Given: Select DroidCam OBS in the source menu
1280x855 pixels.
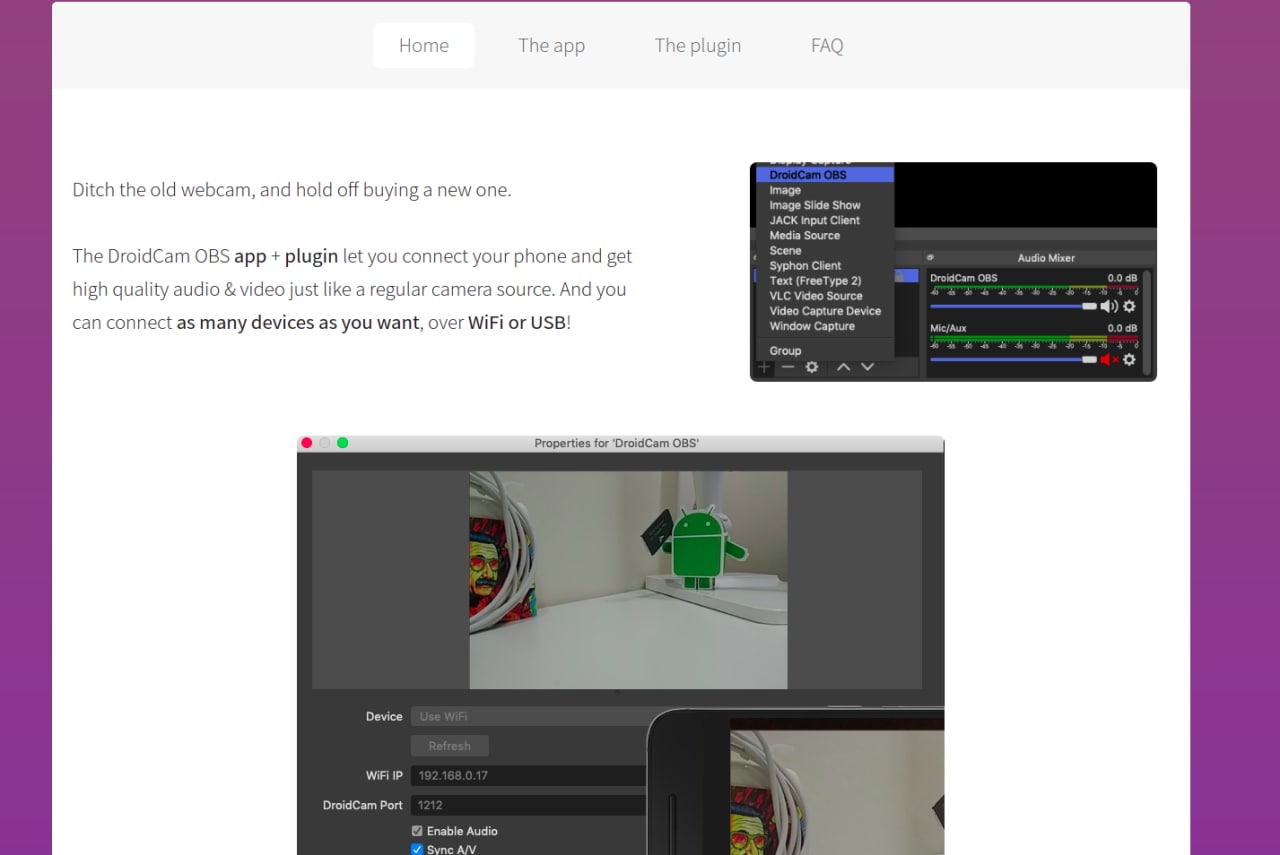Looking at the screenshot, I should tap(824, 175).
